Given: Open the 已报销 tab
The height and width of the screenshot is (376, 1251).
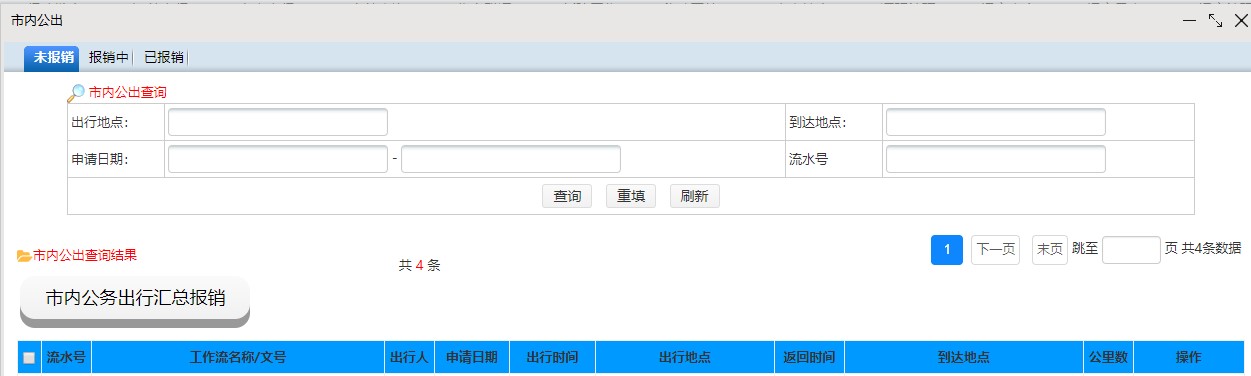Looking at the screenshot, I should pyautogui.click(x=163, y=57).
